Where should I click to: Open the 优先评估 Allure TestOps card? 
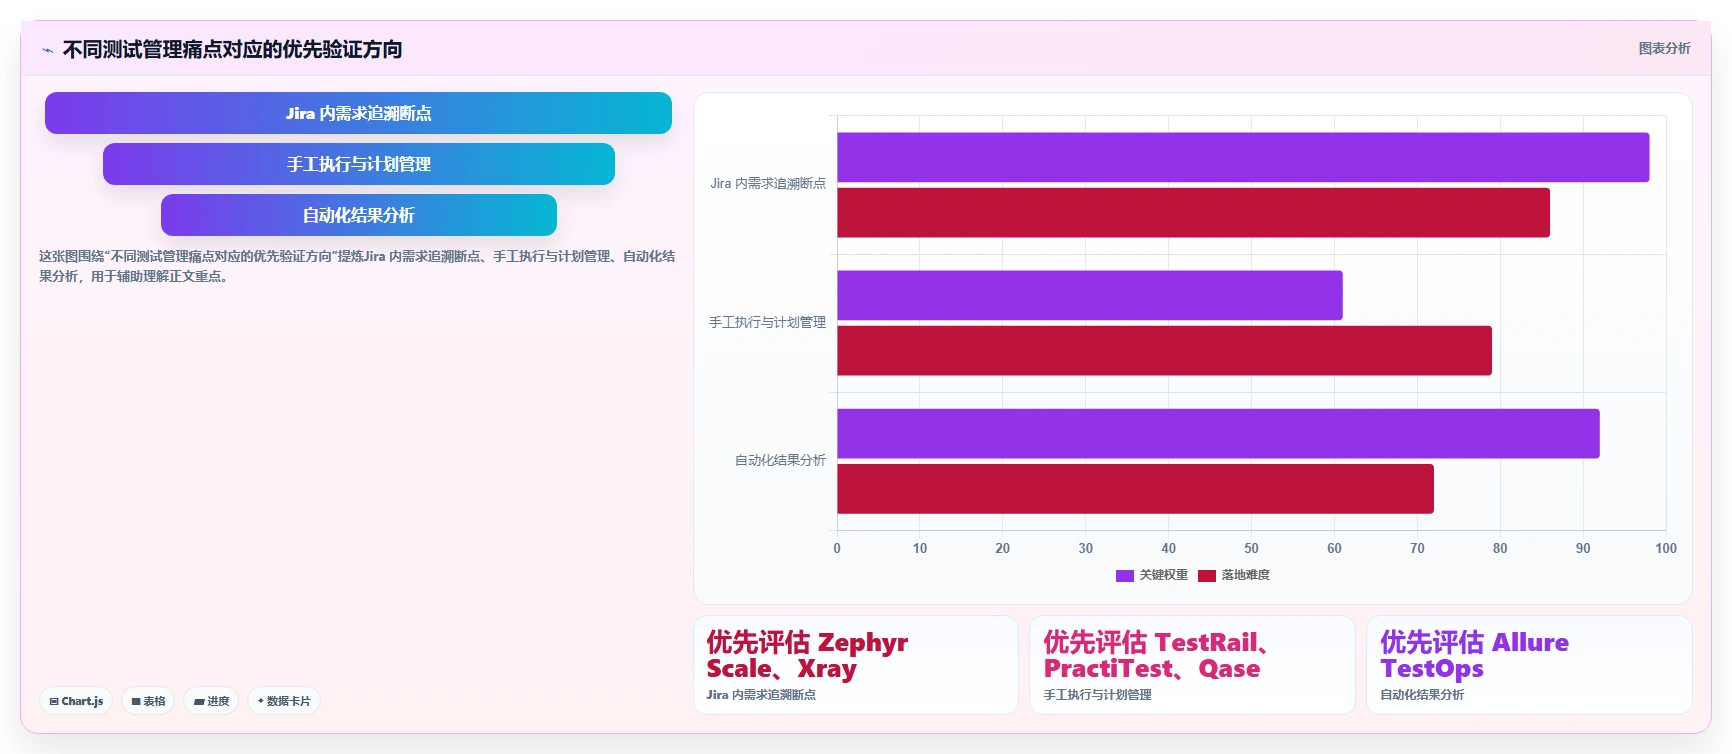[1529, 665]
